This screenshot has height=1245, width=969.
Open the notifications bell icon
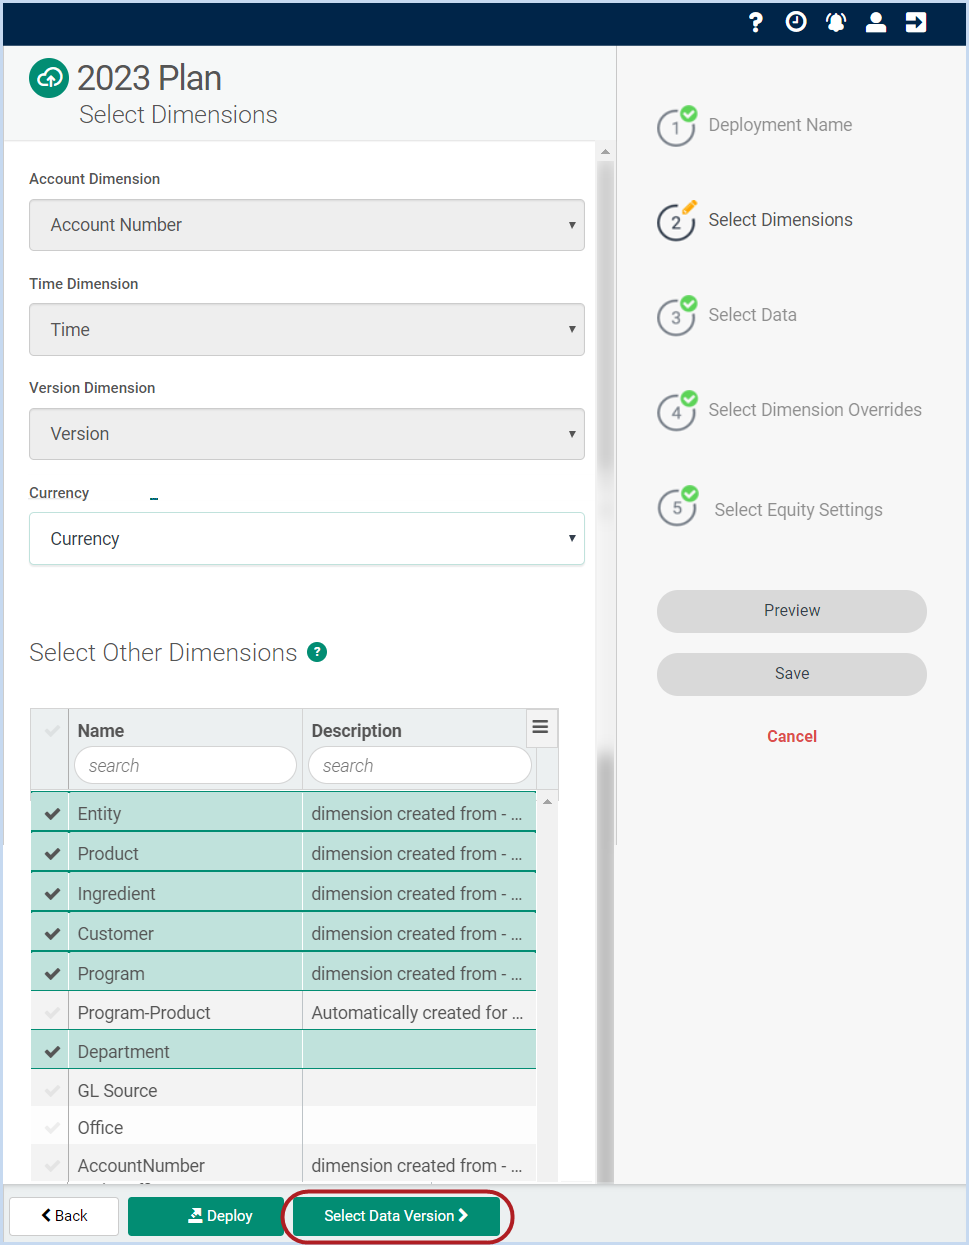pos(836,22)
